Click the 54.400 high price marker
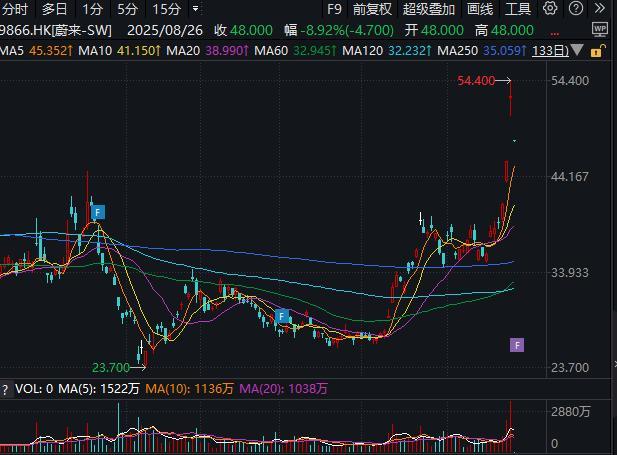The width and height of the screenshot is (617, 455). [x=477, y=81]
